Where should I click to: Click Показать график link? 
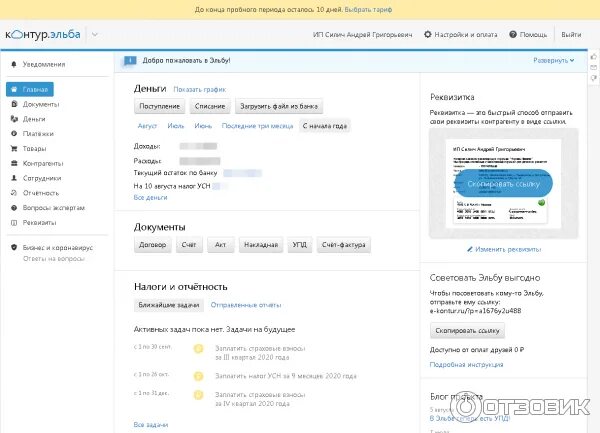[x=199, y=90]
